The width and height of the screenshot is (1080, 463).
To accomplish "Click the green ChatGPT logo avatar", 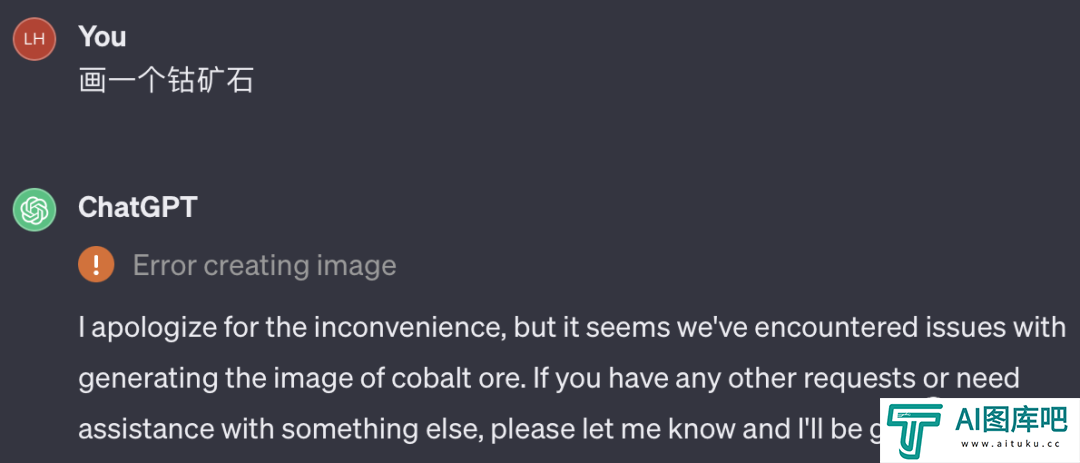I will (34, 209).
